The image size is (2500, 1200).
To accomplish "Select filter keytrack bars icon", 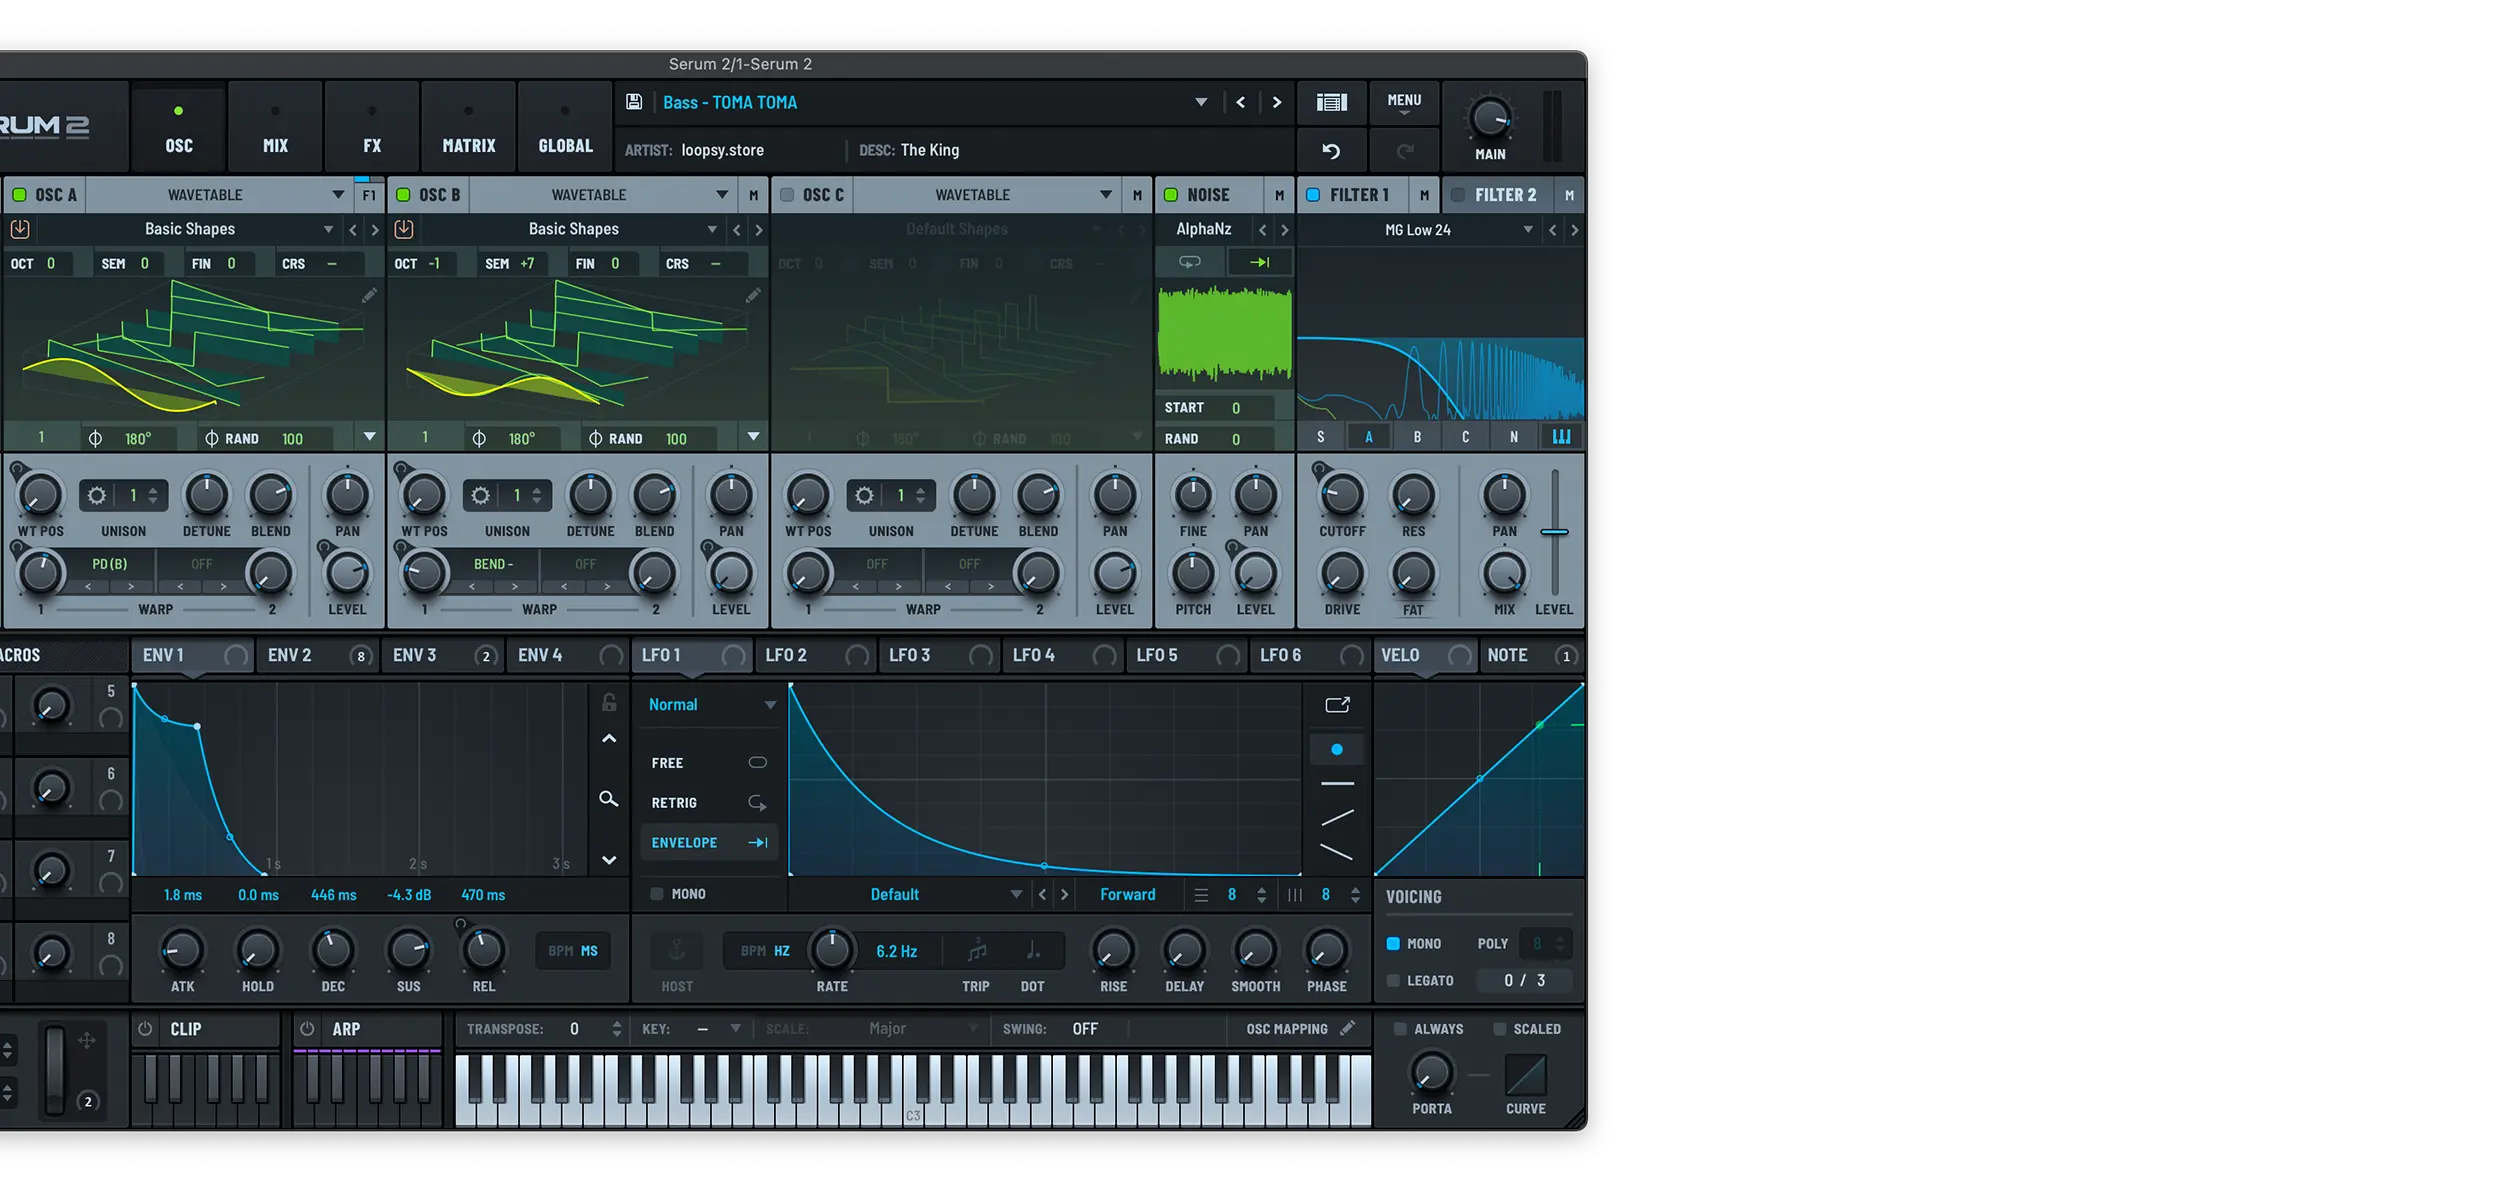I will pyautogui.click(x=1561, y=437).
